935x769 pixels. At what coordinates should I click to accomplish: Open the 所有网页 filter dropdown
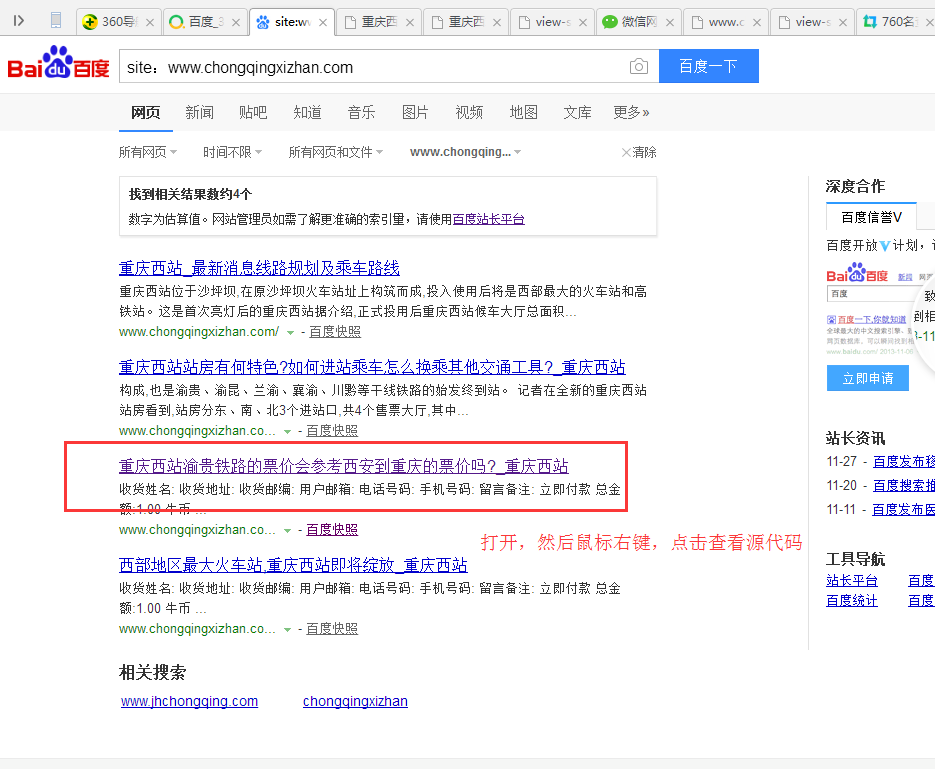[148, 152]
